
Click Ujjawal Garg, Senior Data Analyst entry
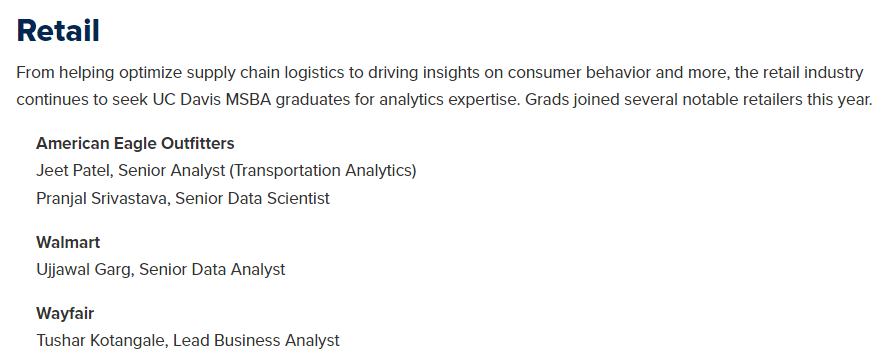161,269
